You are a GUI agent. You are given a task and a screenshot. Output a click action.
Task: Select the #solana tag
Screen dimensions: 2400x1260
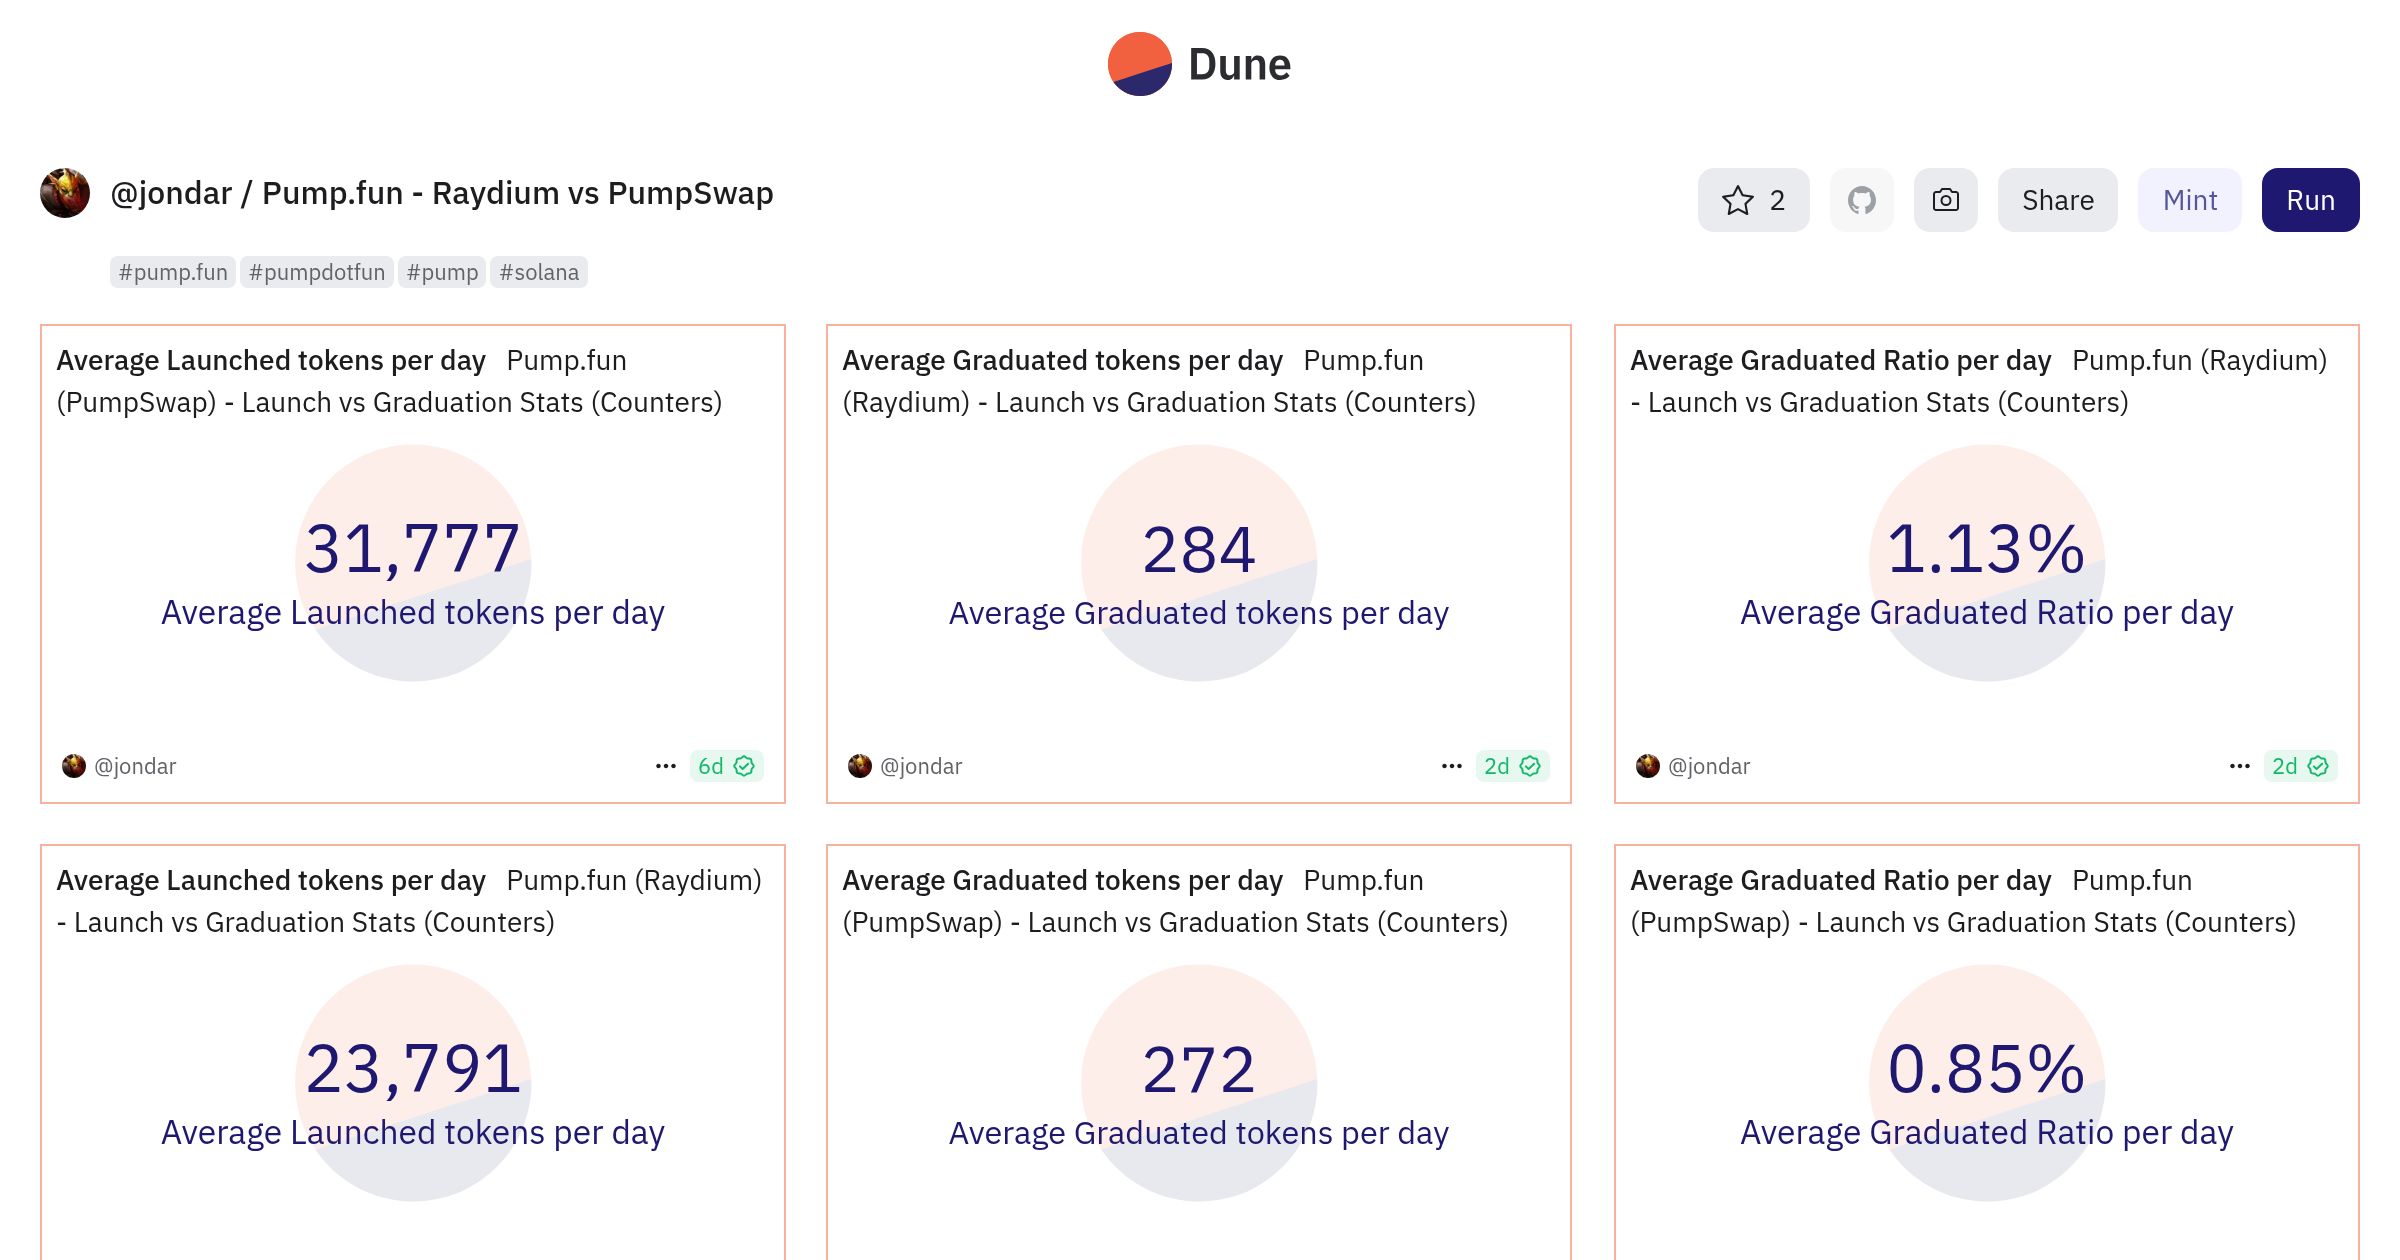click(x=539, y=272)
